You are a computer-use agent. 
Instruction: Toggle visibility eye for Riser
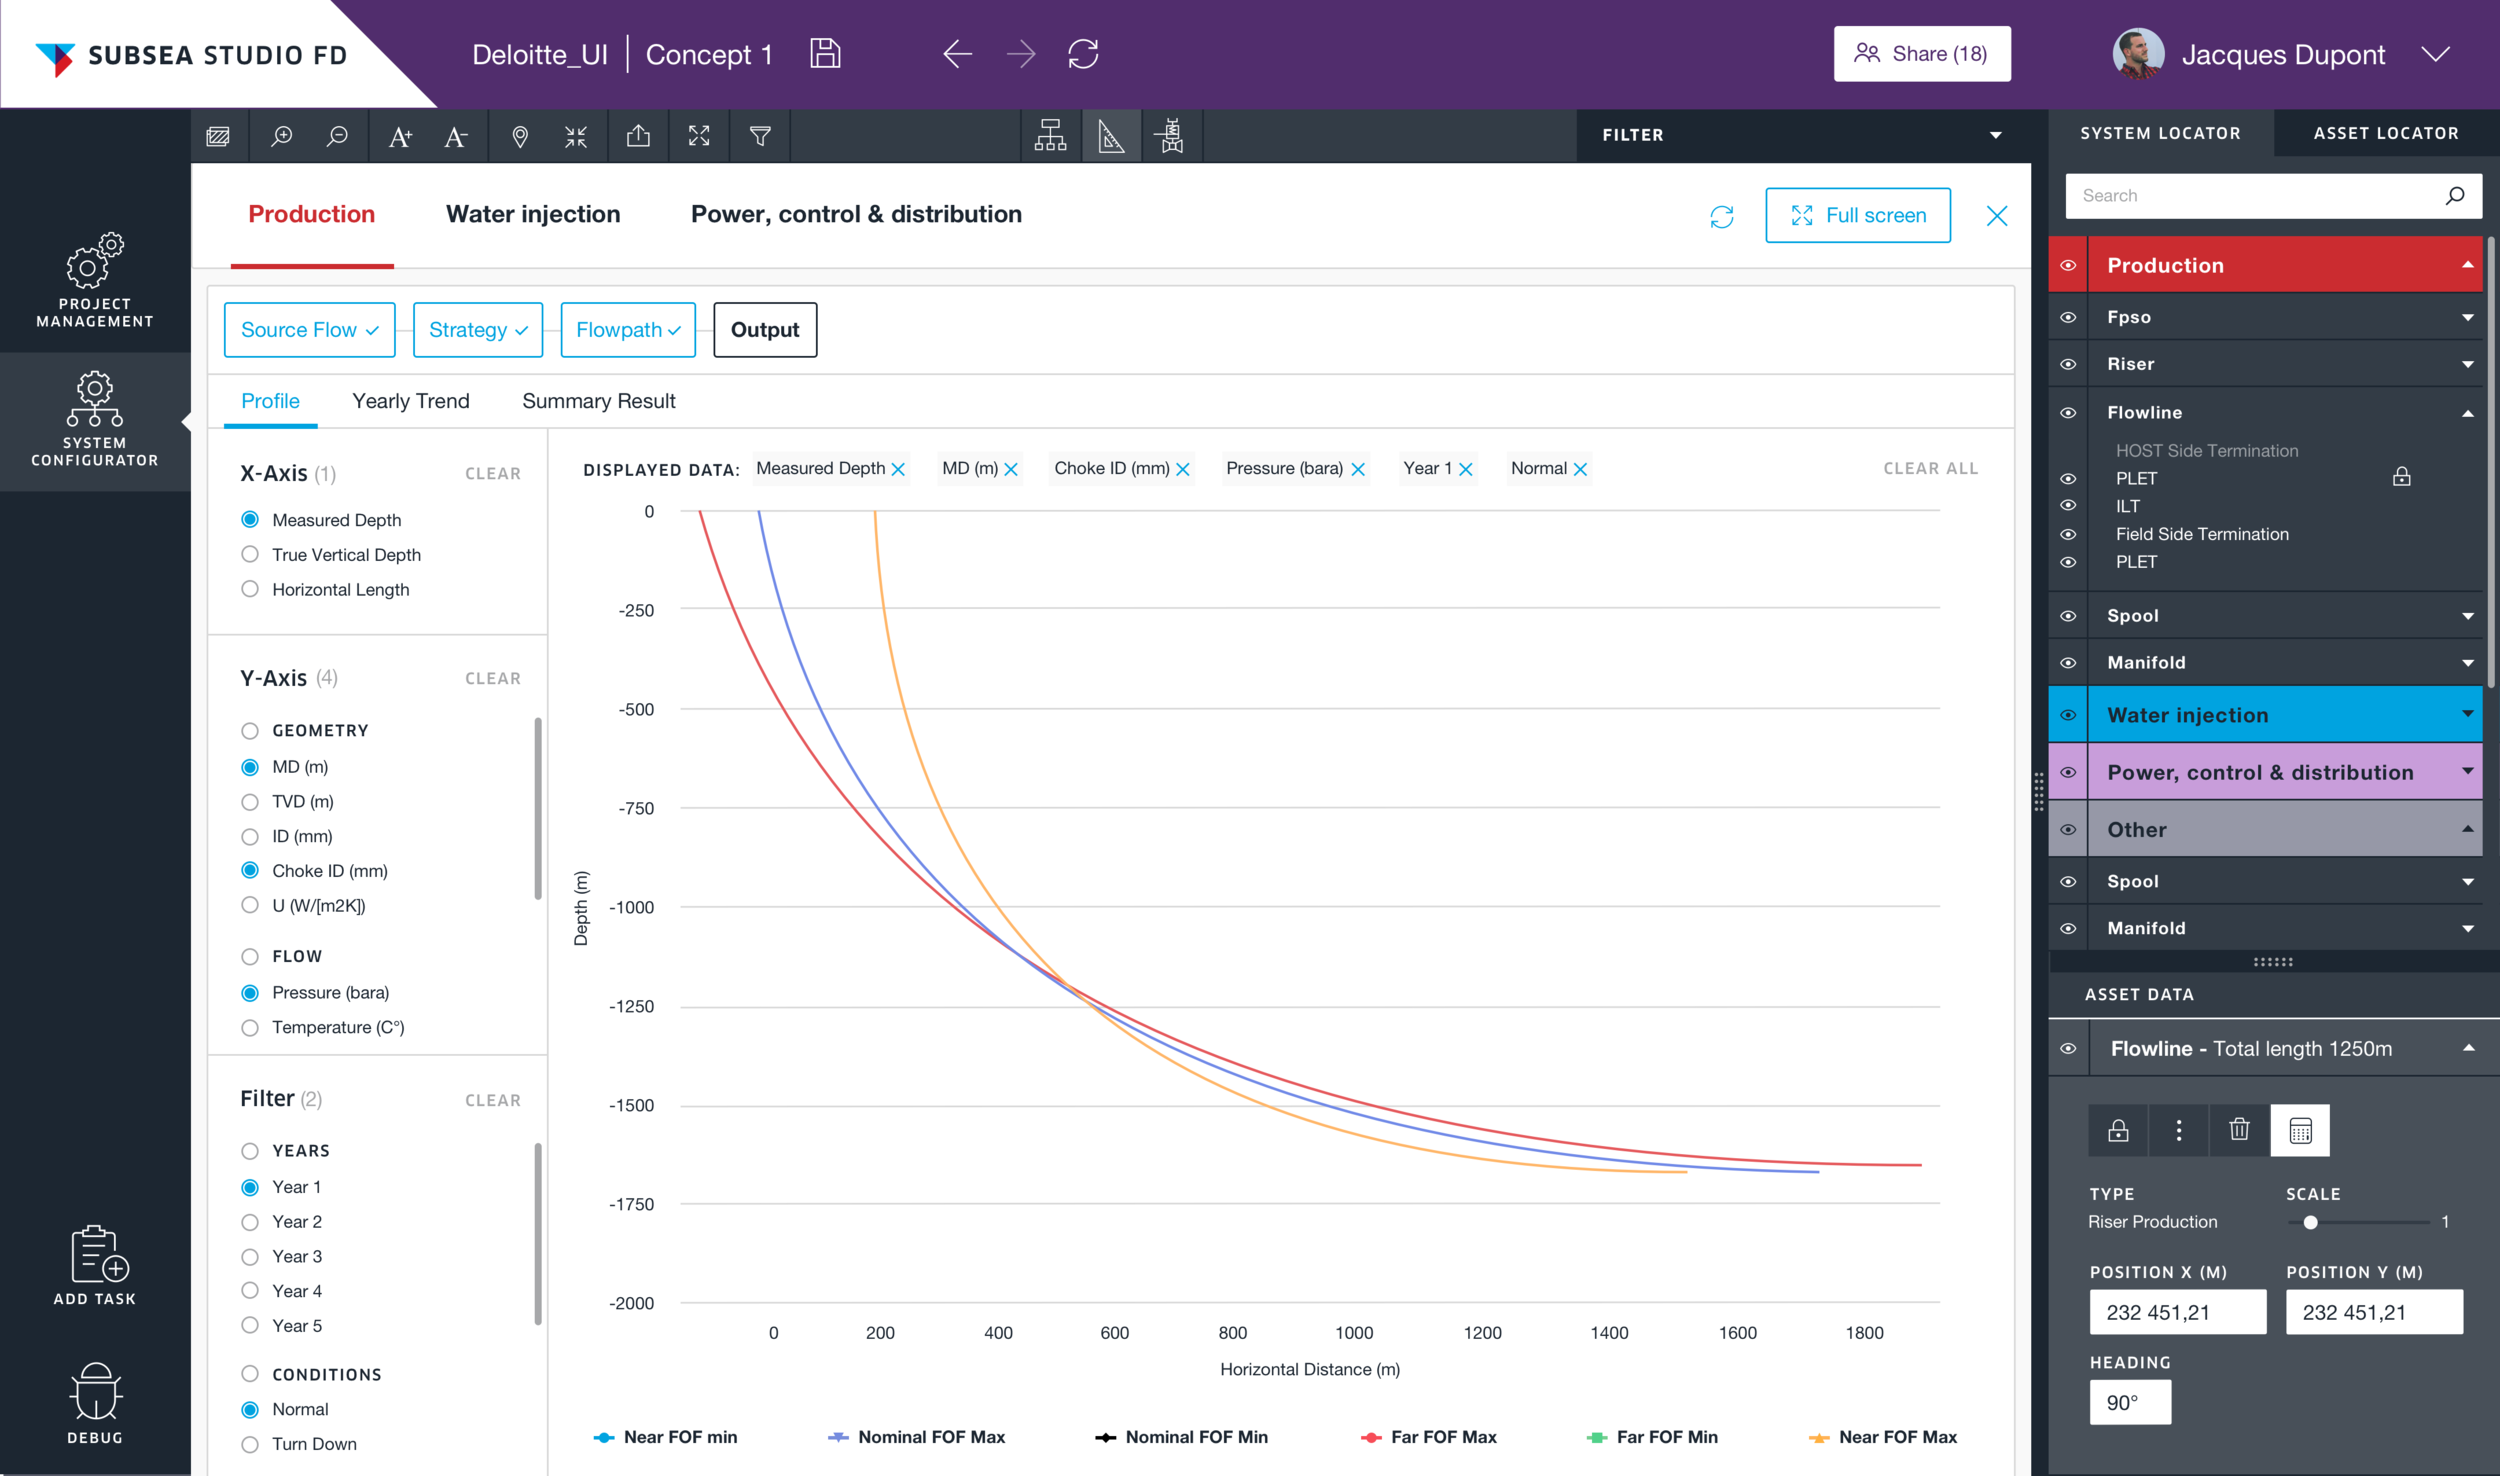[2068, 364]
